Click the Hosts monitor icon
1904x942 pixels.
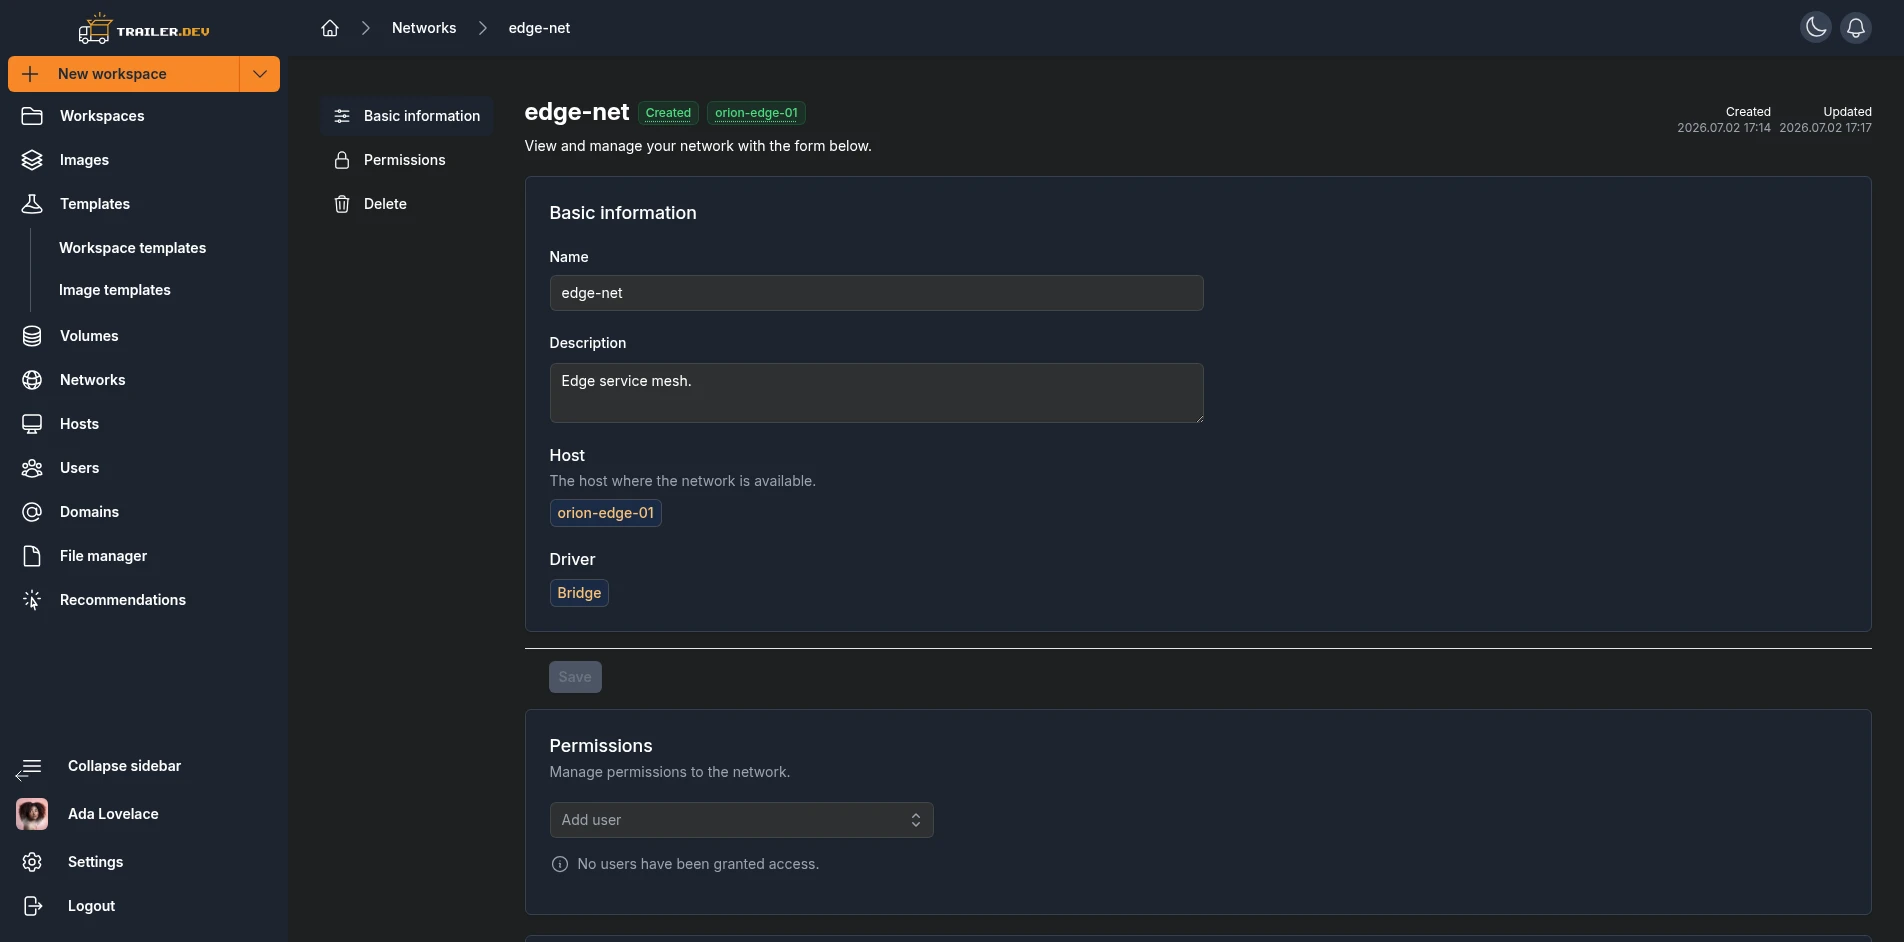(32, 424)
